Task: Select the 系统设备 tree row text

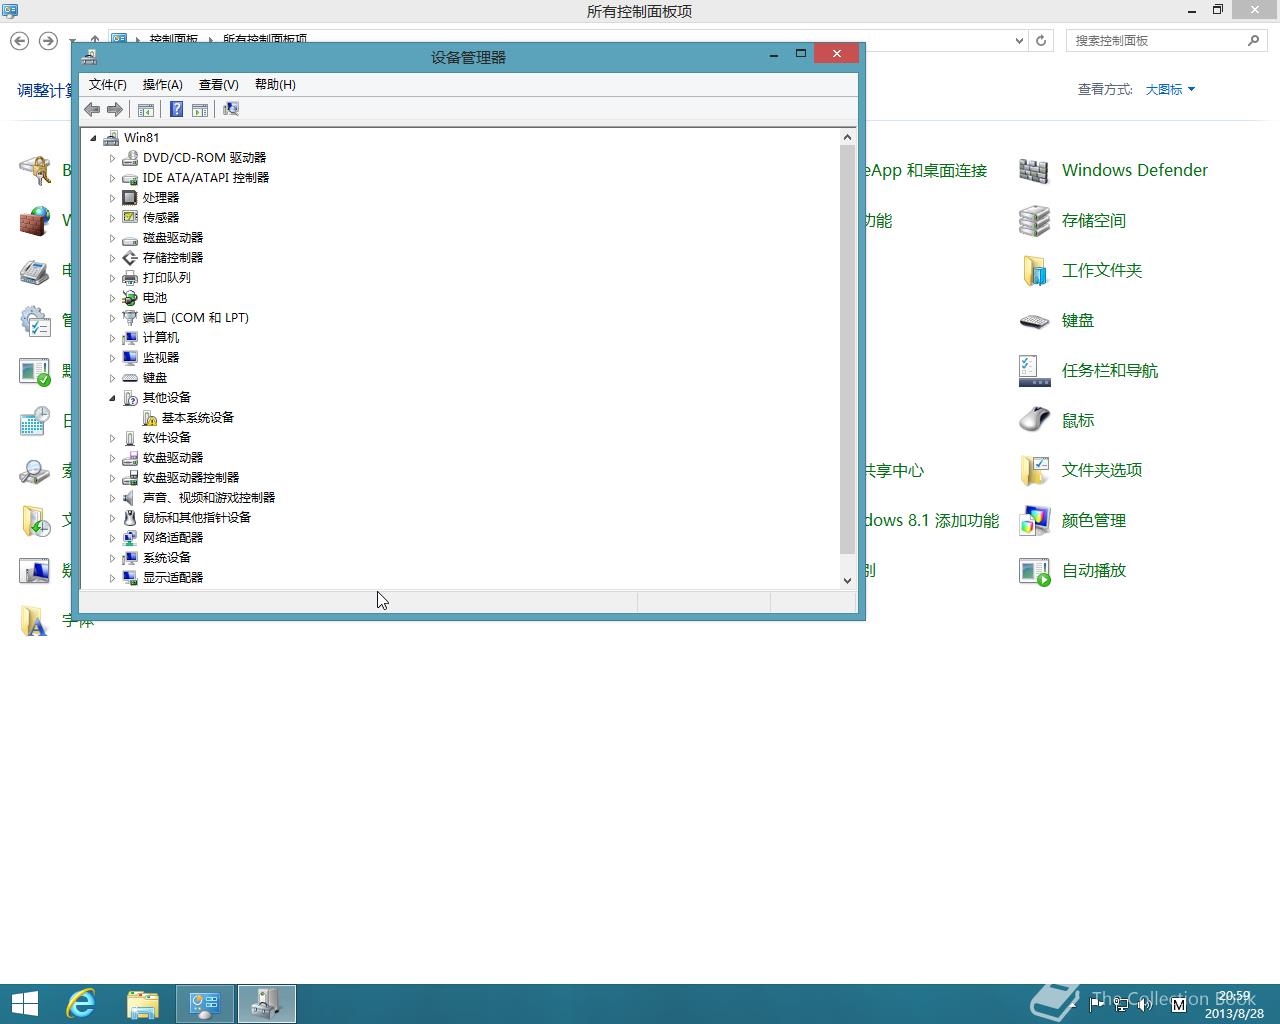Action: coord(167,557)
